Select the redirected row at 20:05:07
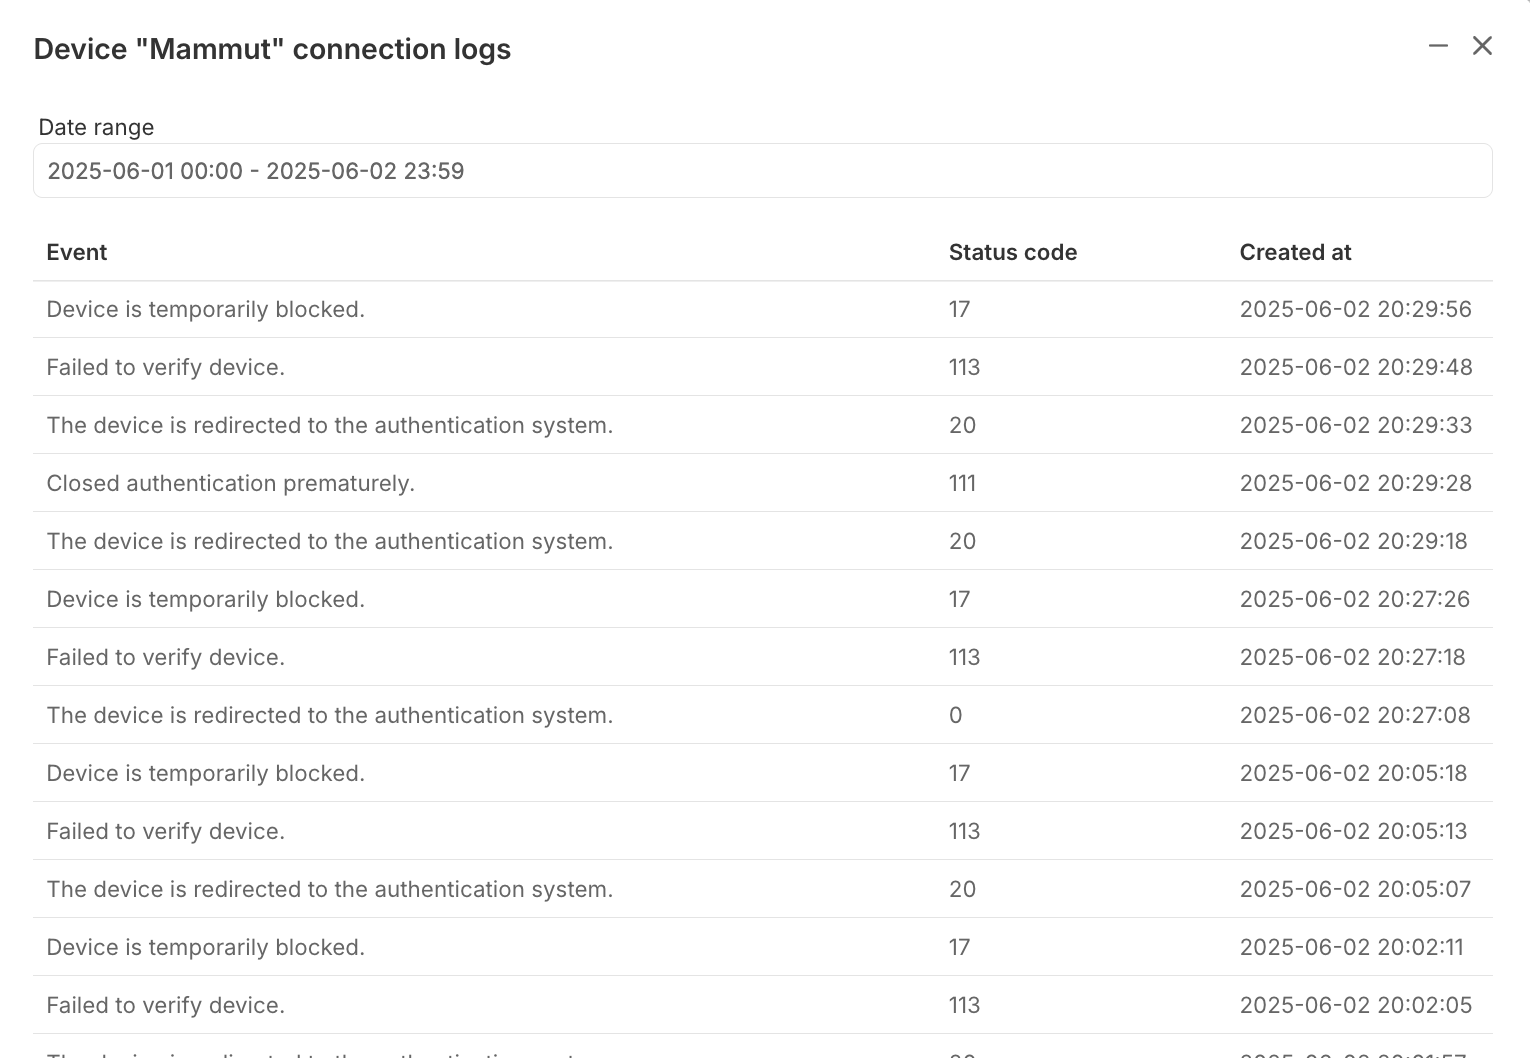 (763, 890)
